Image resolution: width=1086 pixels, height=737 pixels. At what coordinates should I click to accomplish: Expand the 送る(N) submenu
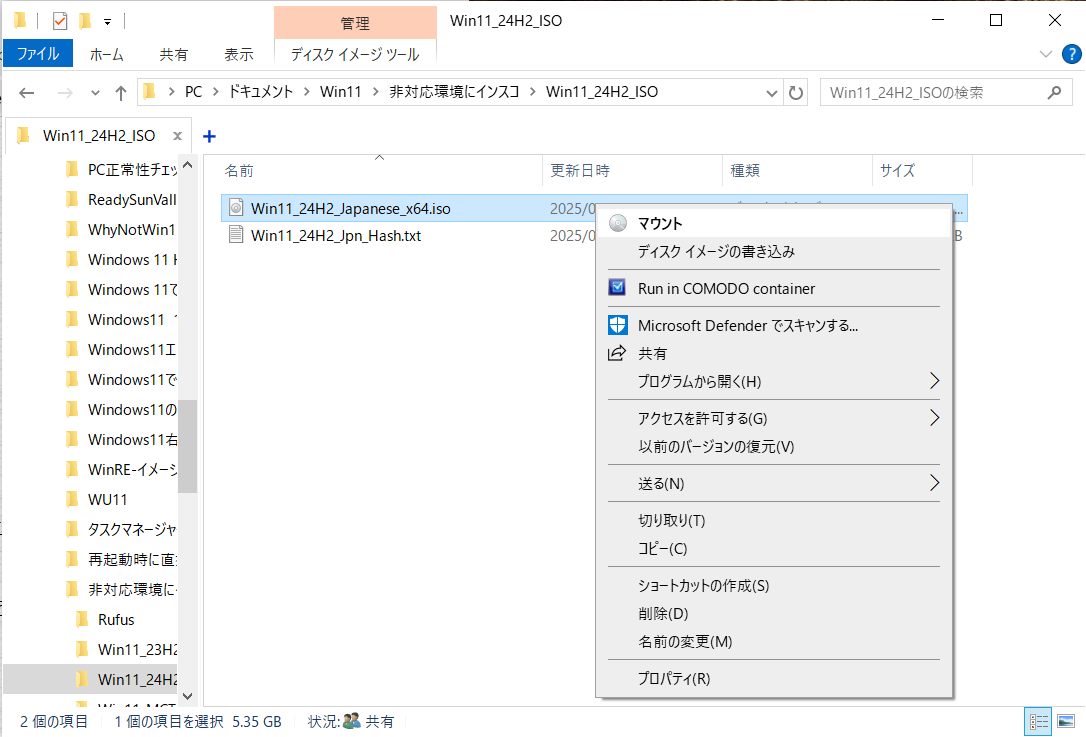coord(774,483)
